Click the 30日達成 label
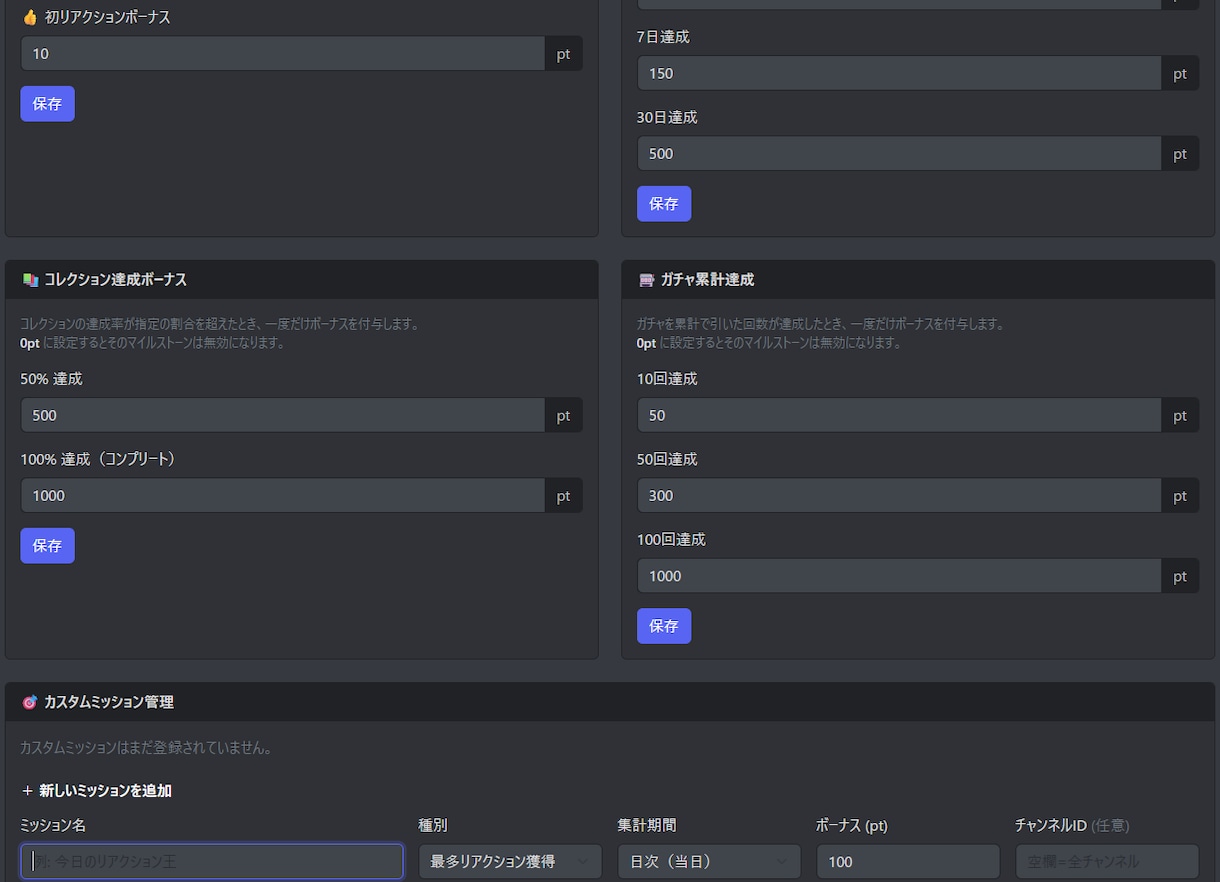1220x882 pixels. click(x=667, y=117)
